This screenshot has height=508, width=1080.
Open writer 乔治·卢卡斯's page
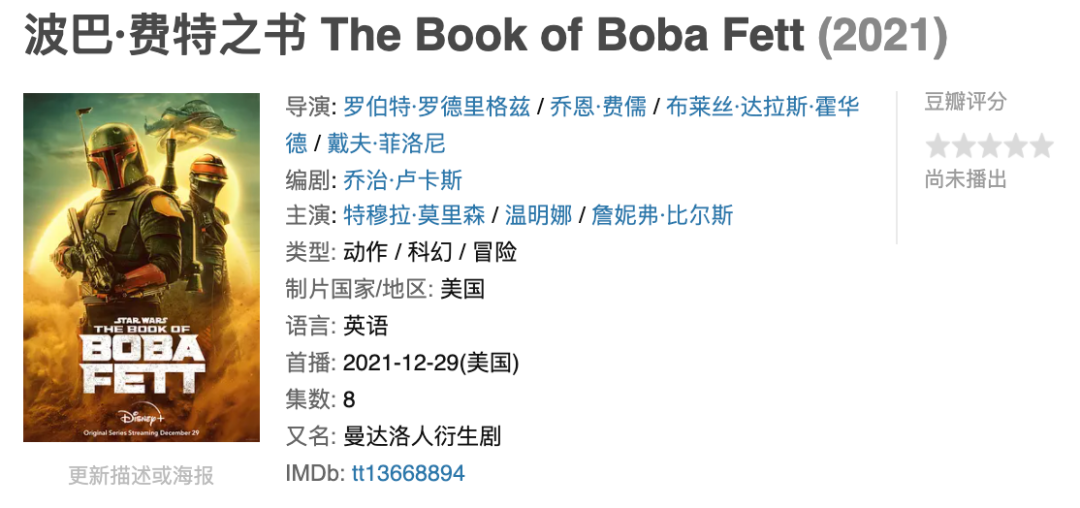(402, 180)
